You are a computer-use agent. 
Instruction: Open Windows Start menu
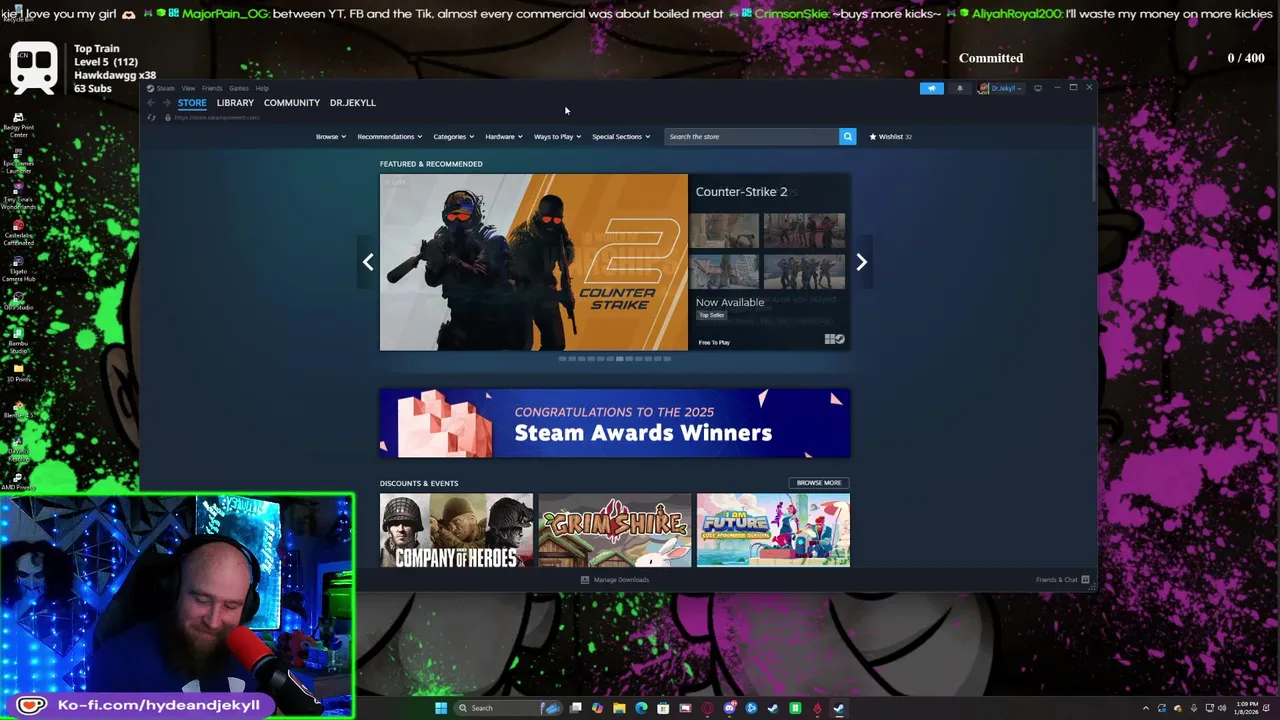click(x=441, y=708)
